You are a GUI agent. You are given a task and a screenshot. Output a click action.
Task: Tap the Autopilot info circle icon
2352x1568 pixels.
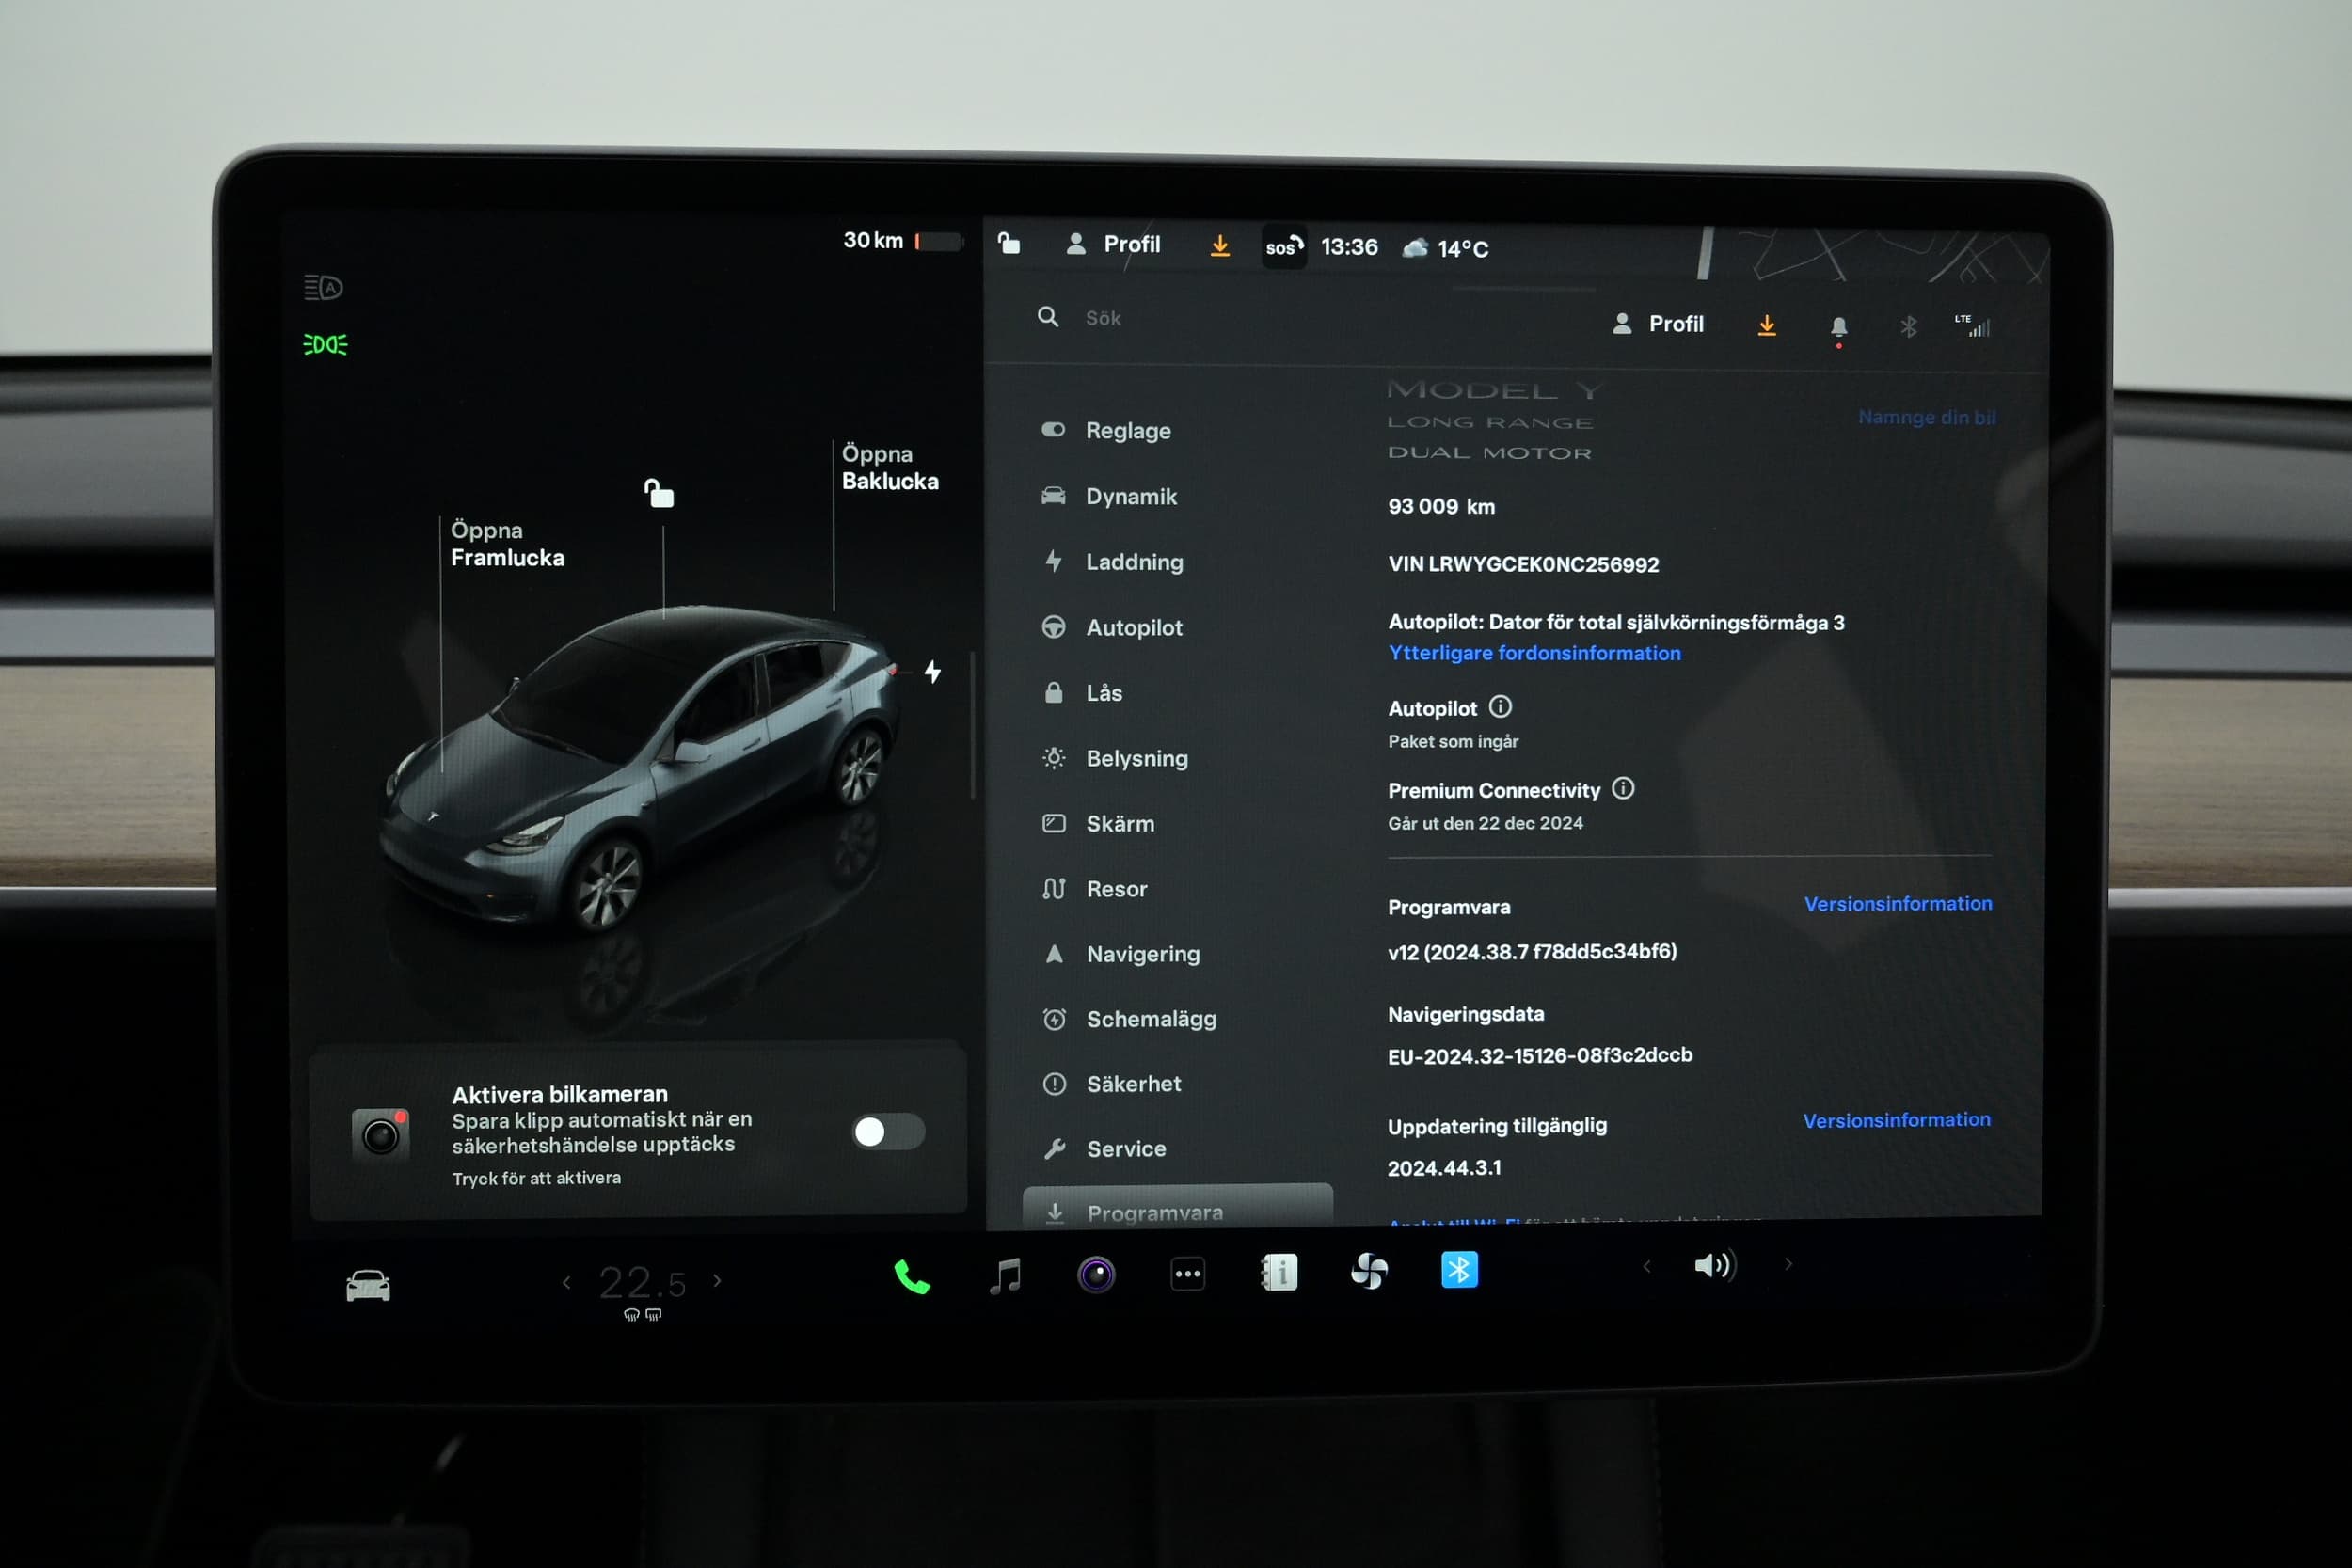tap(1500, 707)
